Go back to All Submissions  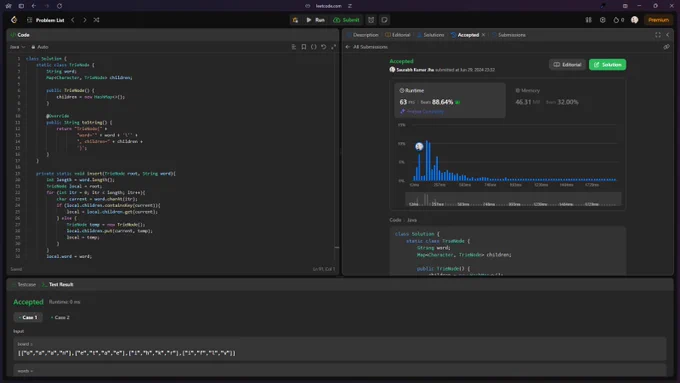366,47
